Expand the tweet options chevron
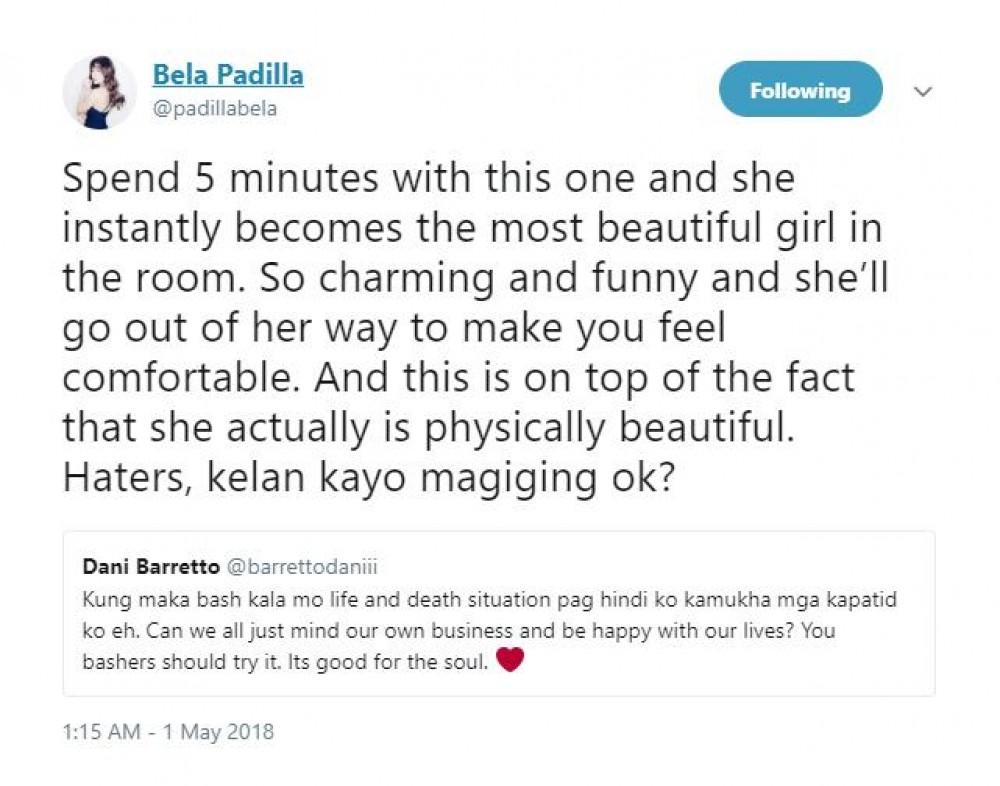1000x786 pixels. pos(924,91)
